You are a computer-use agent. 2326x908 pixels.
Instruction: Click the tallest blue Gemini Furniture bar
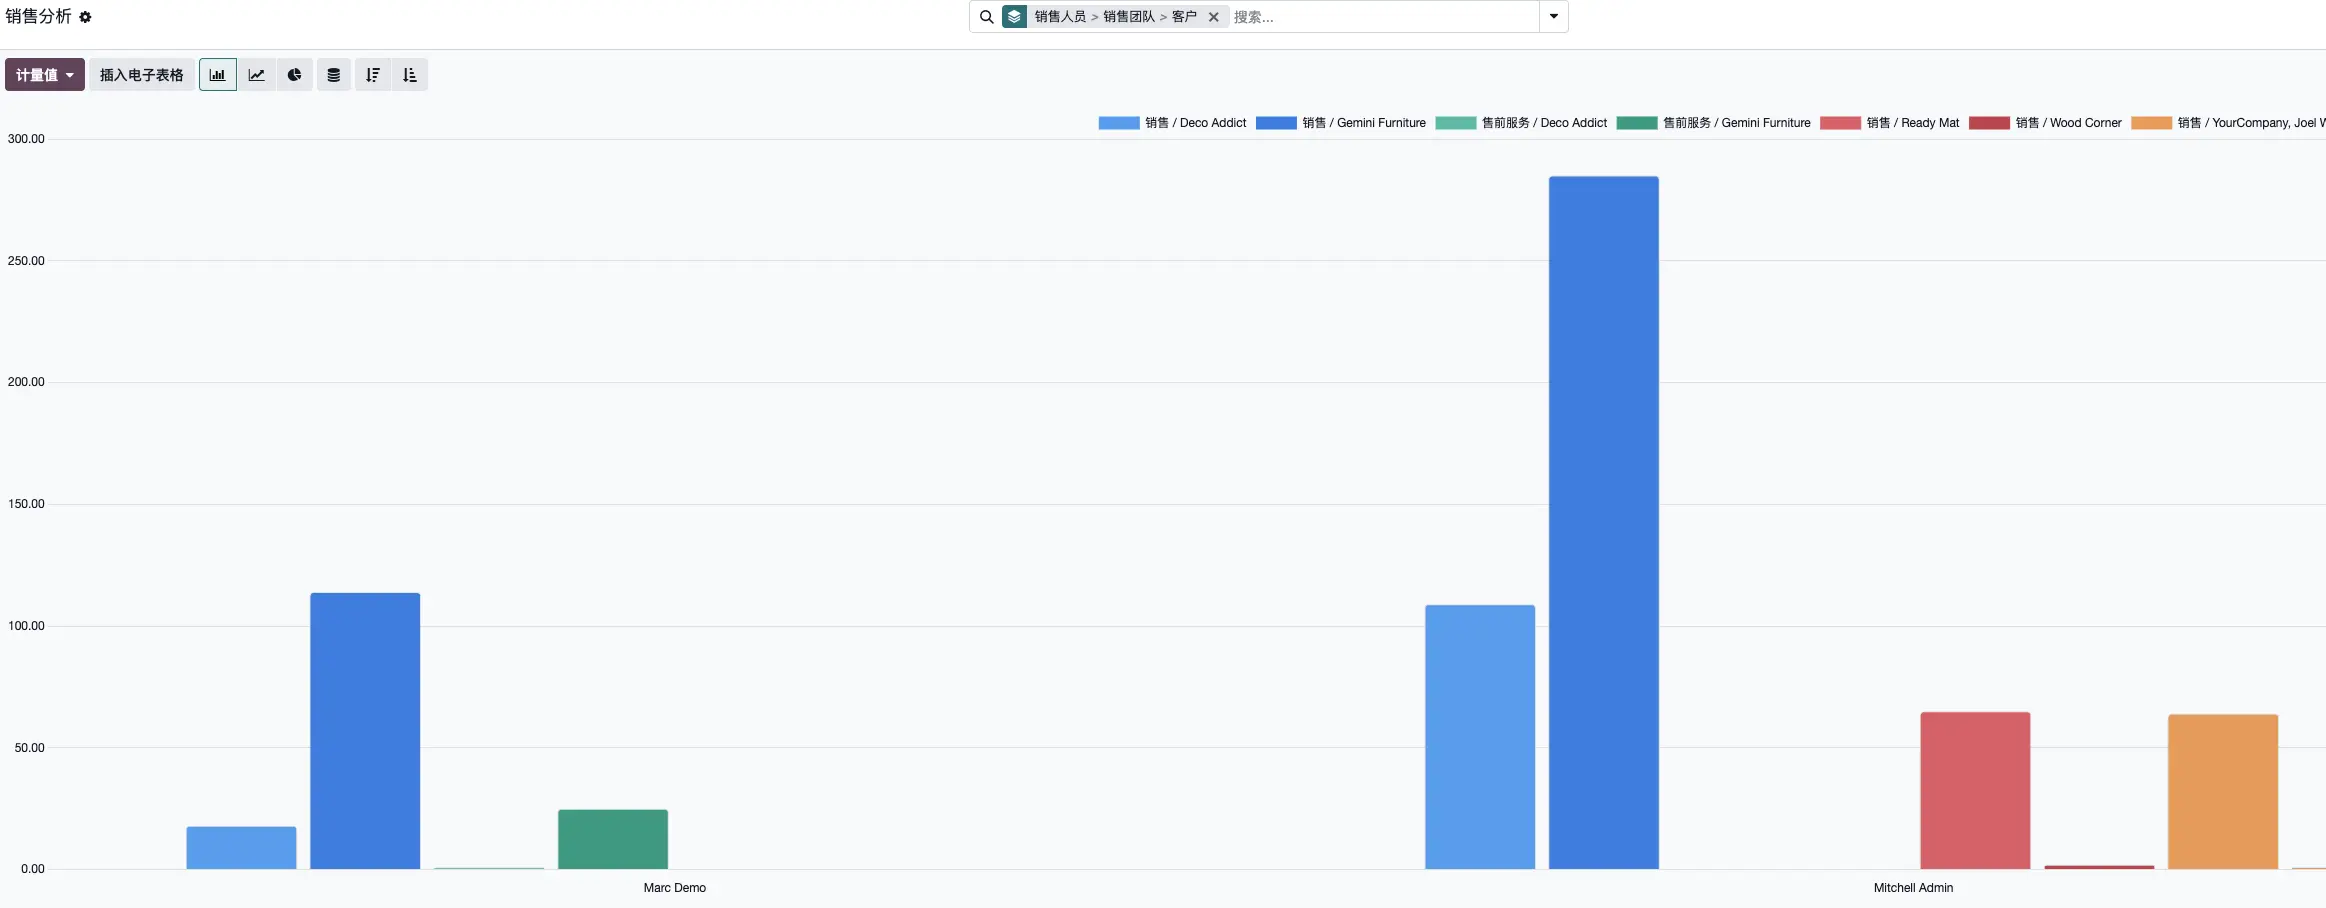coord(1603,520)
